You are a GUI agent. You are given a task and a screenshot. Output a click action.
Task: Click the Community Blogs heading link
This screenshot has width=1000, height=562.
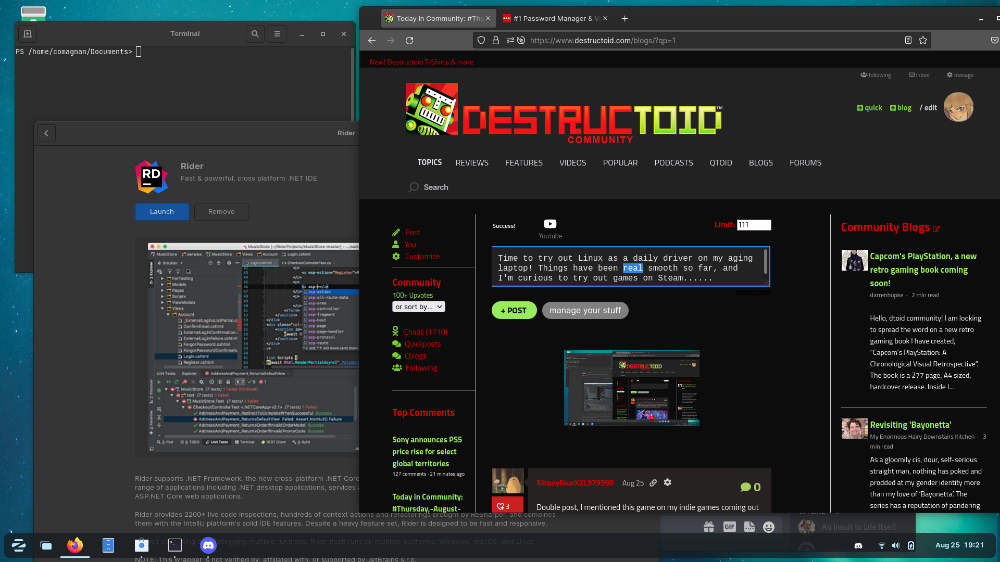click(x=890, y=227)
